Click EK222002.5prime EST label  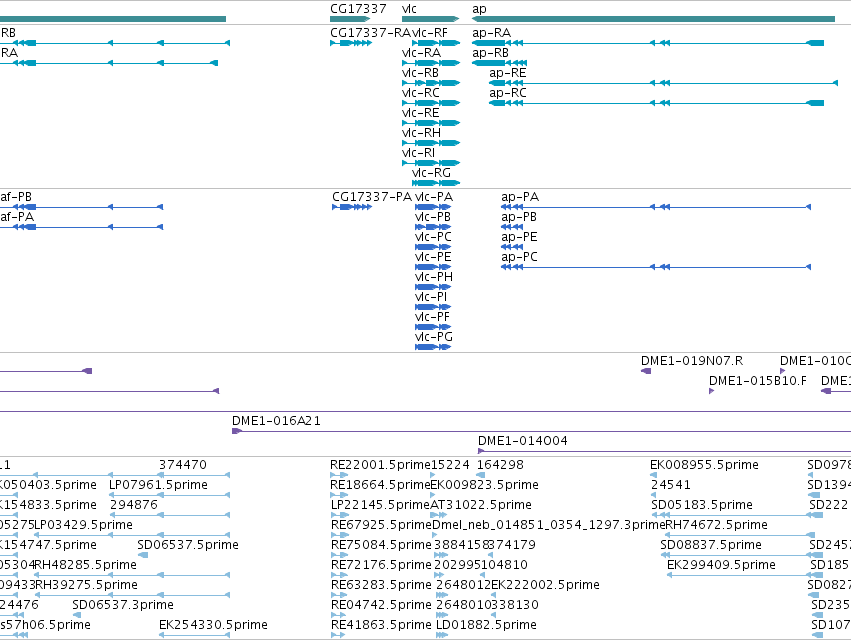pos(545,585)
